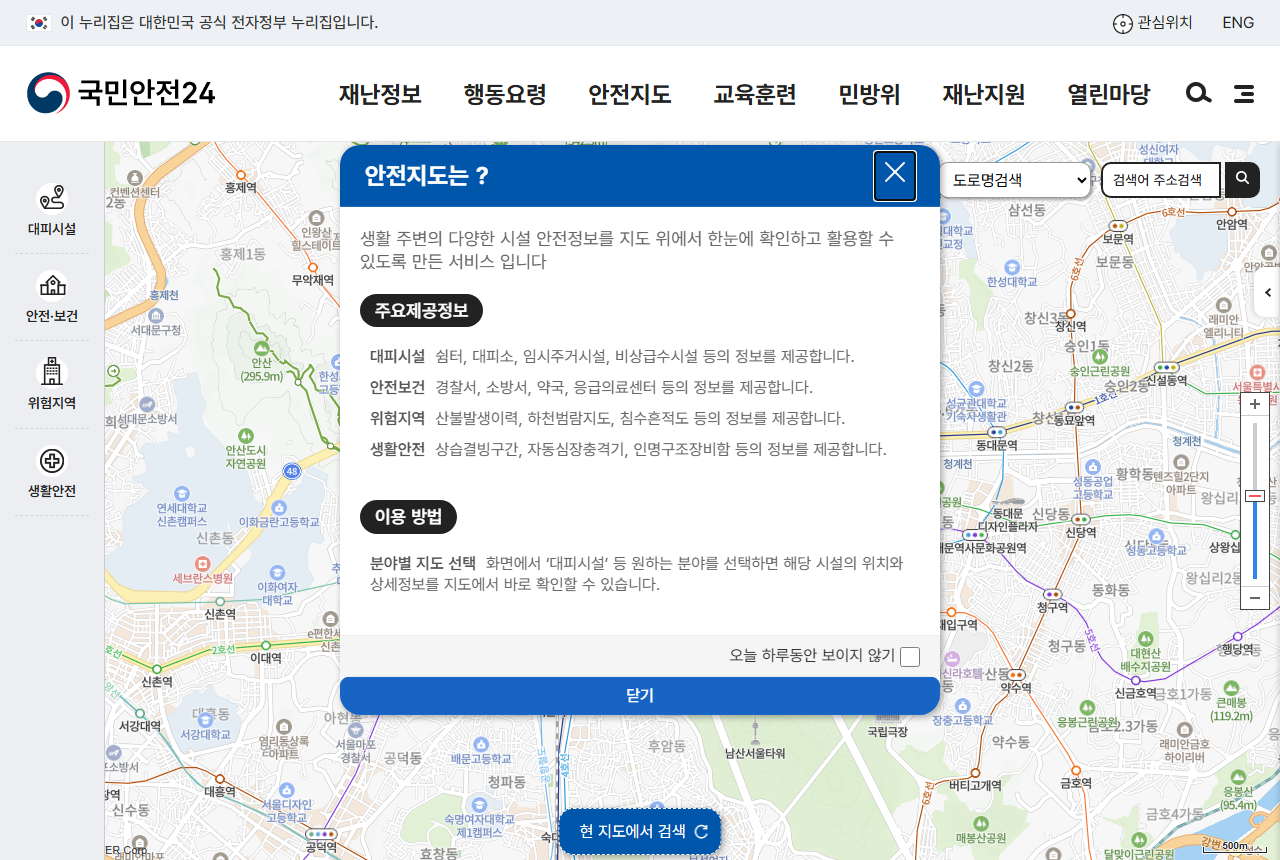The height and width of the screenshot is (860, 1280).
Task: Click 현 지도에서 검색 button
Action: tap(640, 831)
